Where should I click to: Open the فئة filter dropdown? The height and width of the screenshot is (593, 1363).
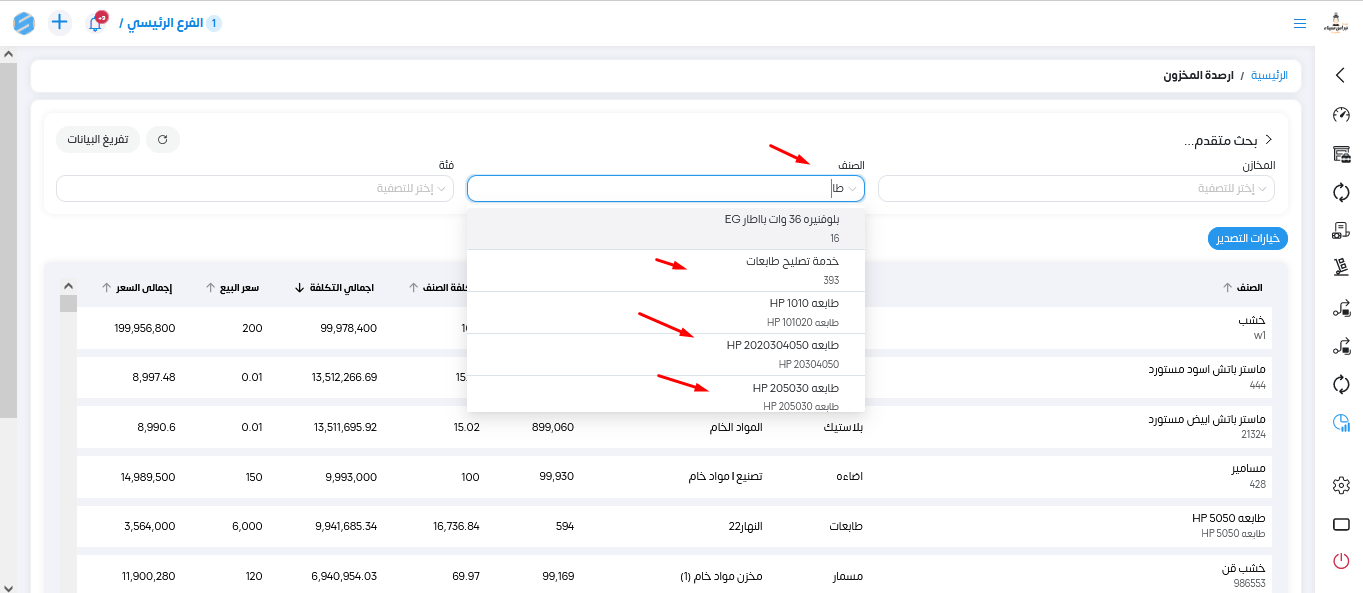254,189
